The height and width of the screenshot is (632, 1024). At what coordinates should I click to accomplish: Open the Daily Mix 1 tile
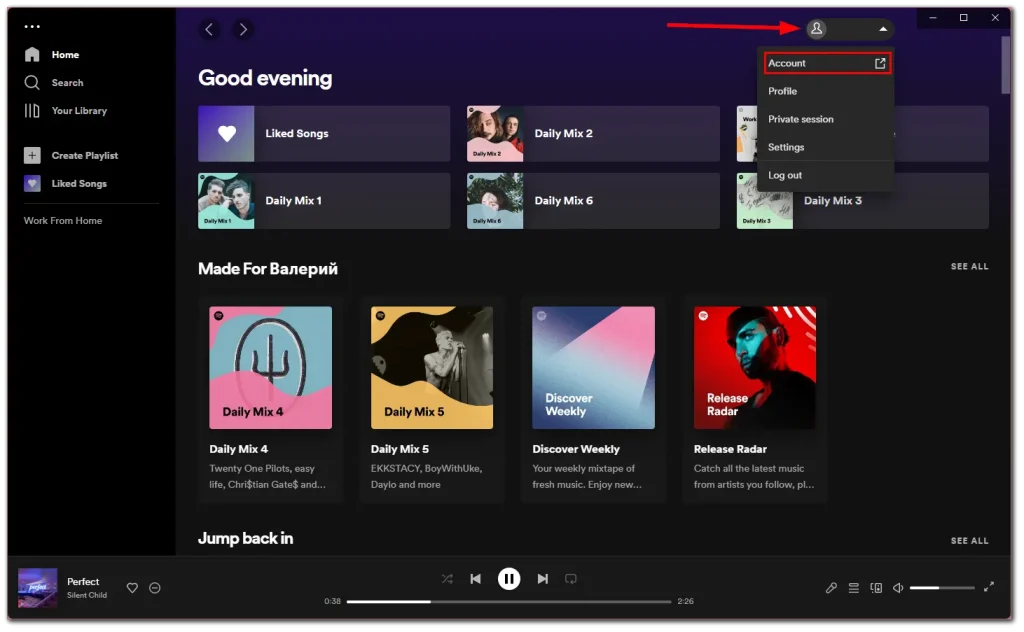pyautogui.click(x=324, y=201)
